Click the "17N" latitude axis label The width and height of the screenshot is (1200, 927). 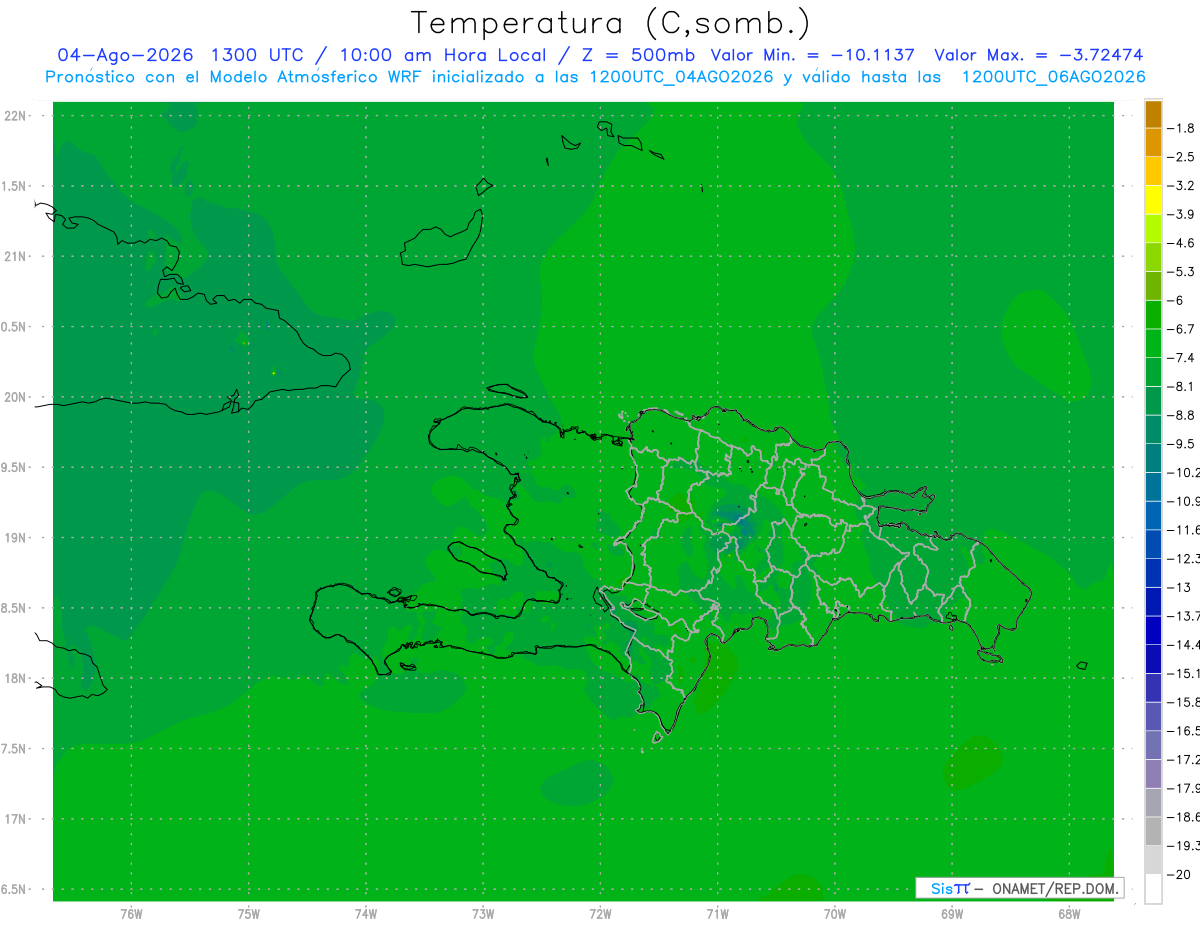point(15,820)
